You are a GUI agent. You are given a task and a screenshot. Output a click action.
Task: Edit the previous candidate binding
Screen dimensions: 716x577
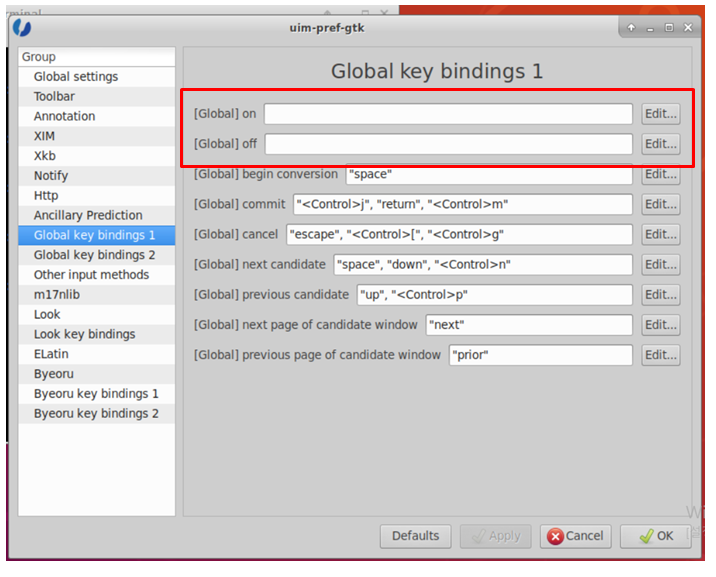click(x=661, y=294)
